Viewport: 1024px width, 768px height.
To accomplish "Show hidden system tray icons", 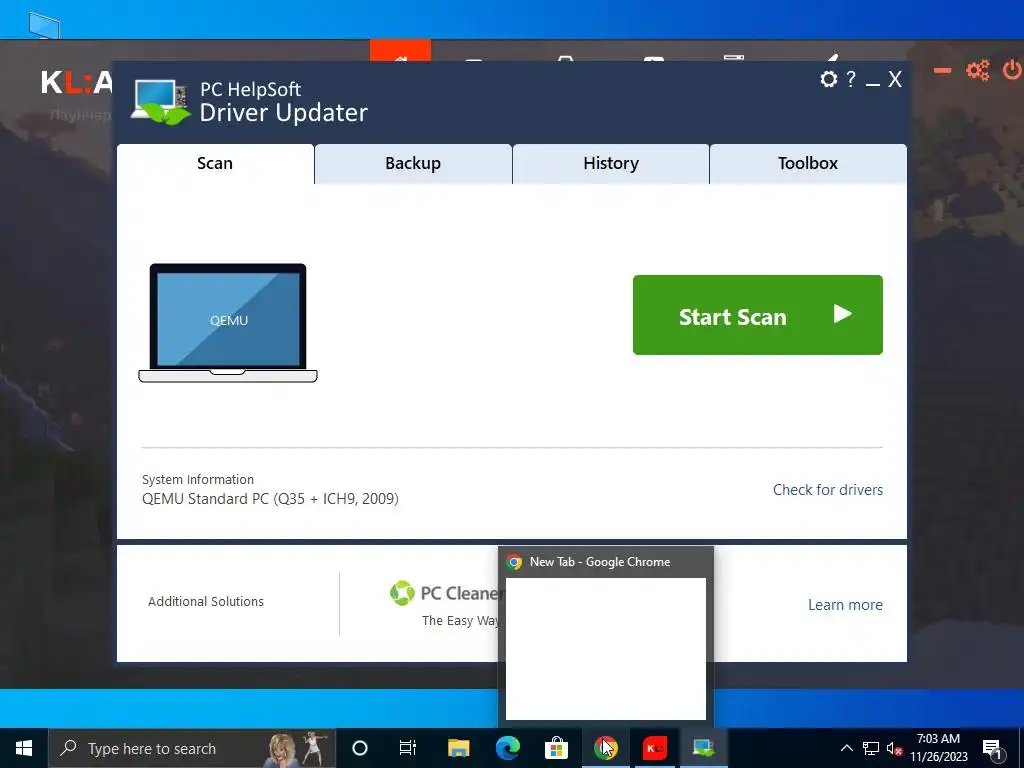I will click(846, 748).
